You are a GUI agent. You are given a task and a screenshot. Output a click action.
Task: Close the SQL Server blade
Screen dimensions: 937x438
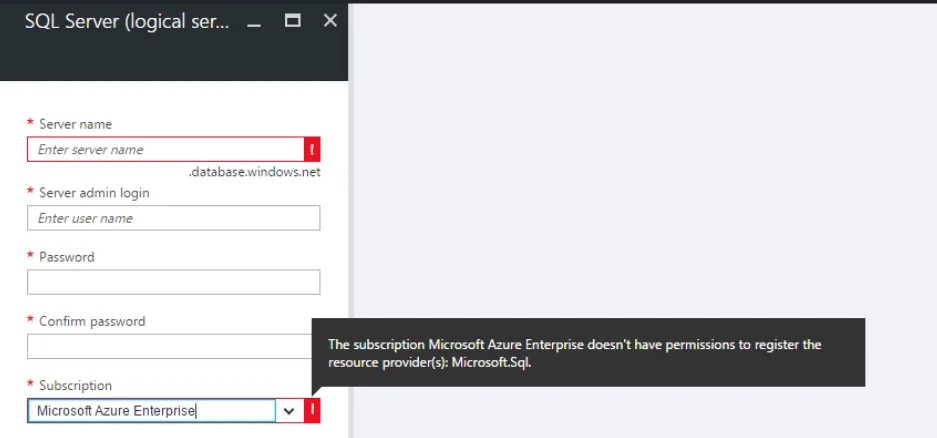click(330, 21)
